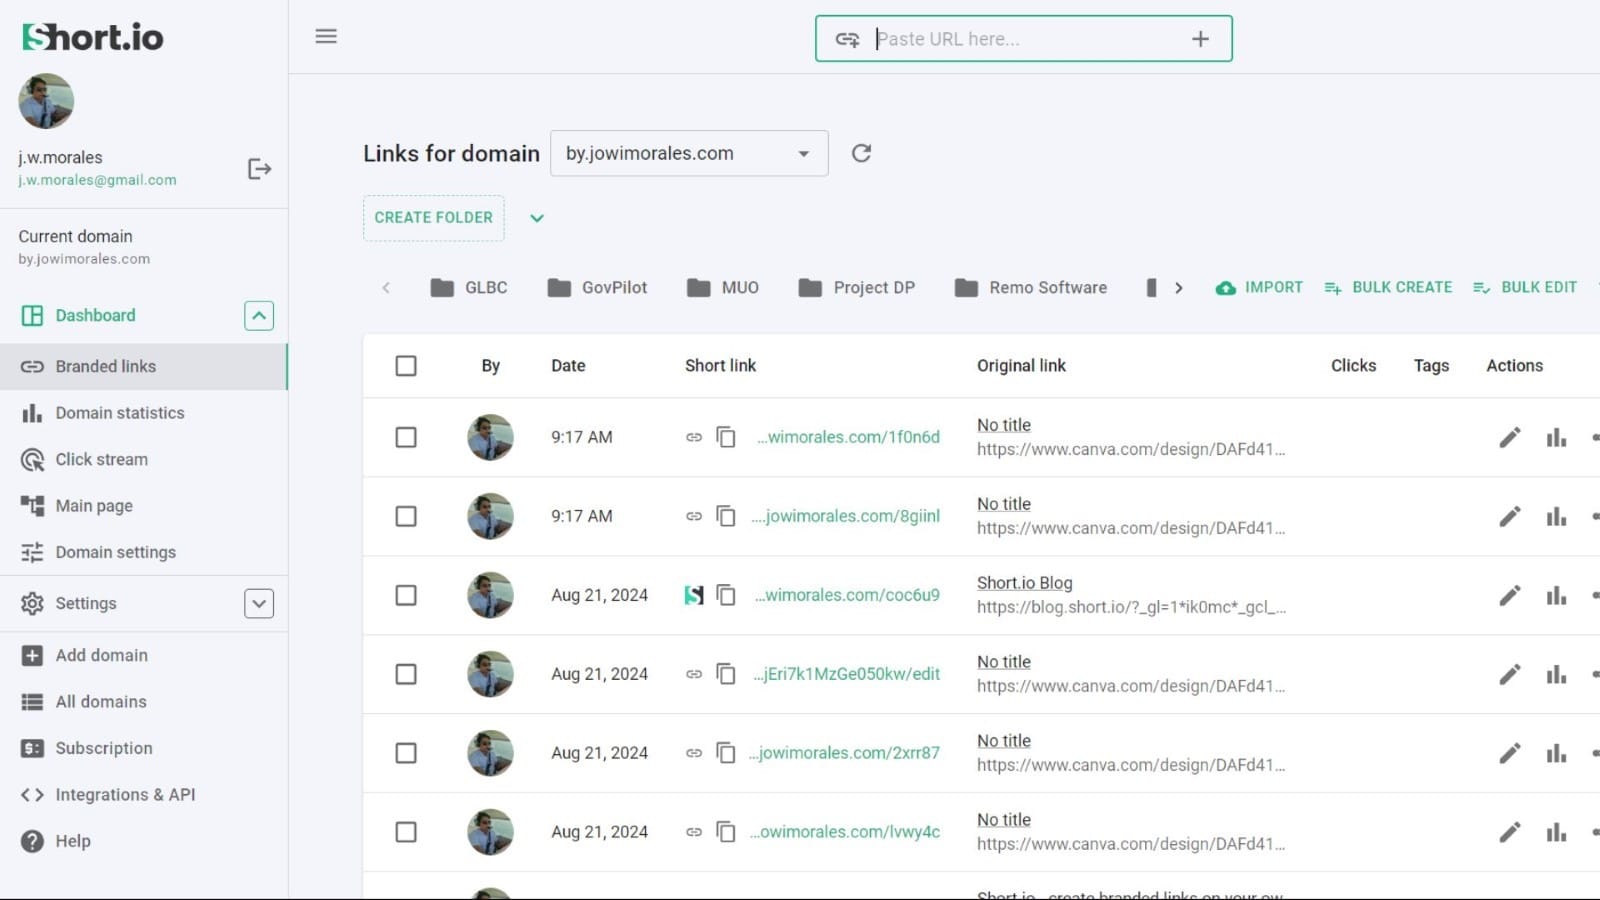Copy the short link ending 1f0n6d
The width and height of the screenshot is (1600, 900).
[726, 437]
